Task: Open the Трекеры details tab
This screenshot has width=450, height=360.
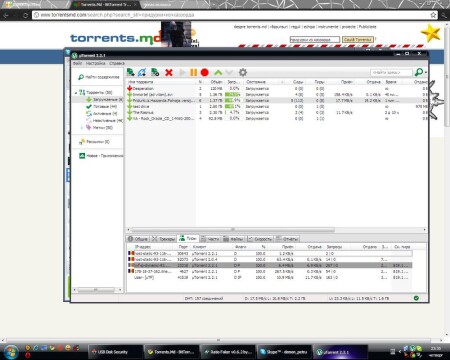Action: pos(163,239)
